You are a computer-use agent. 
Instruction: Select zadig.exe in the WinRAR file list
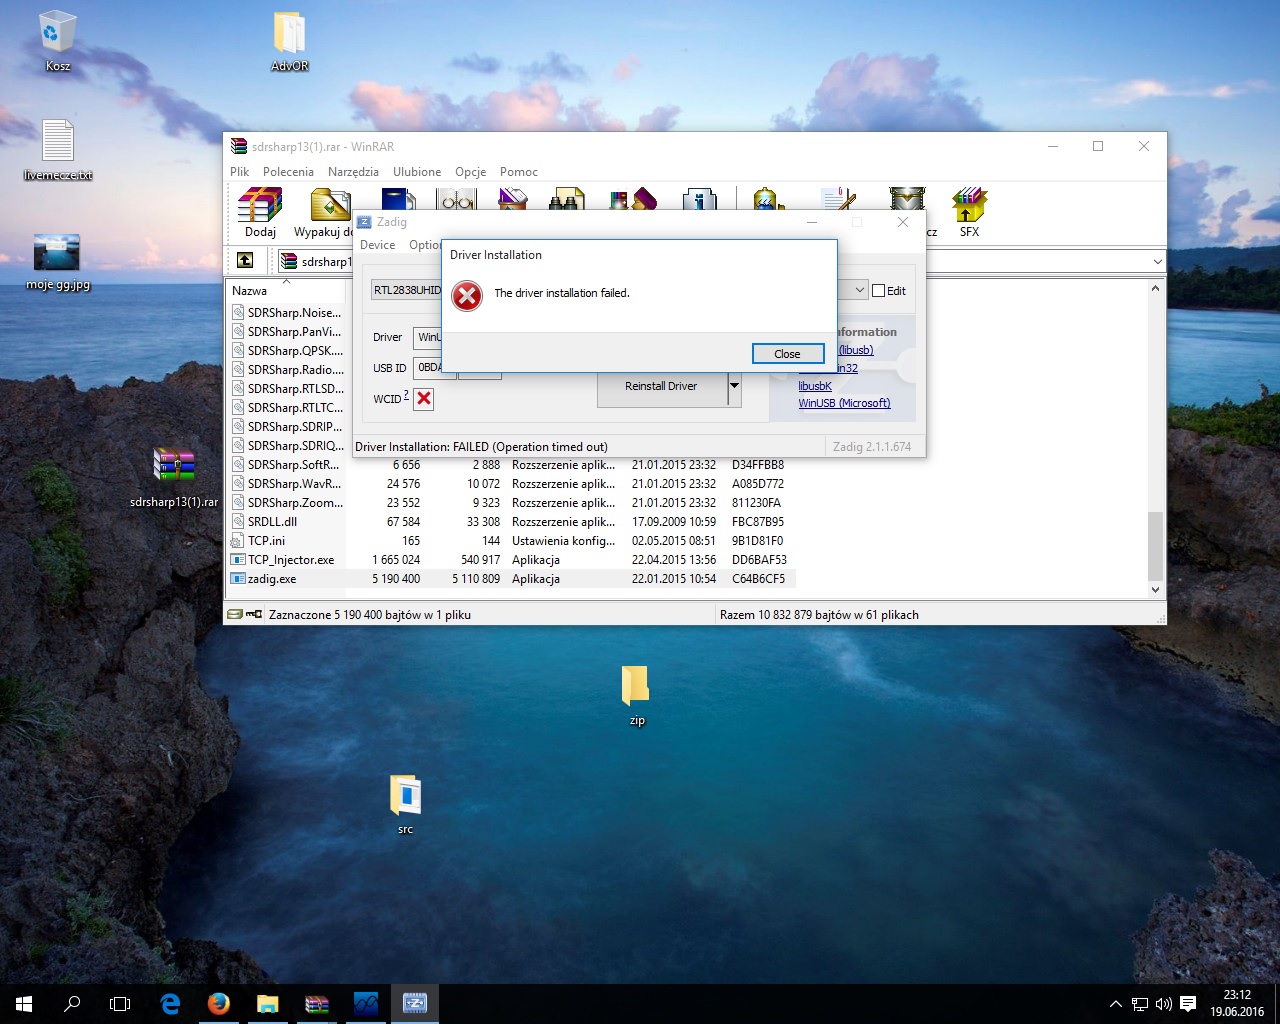click(x=512, y=579)
